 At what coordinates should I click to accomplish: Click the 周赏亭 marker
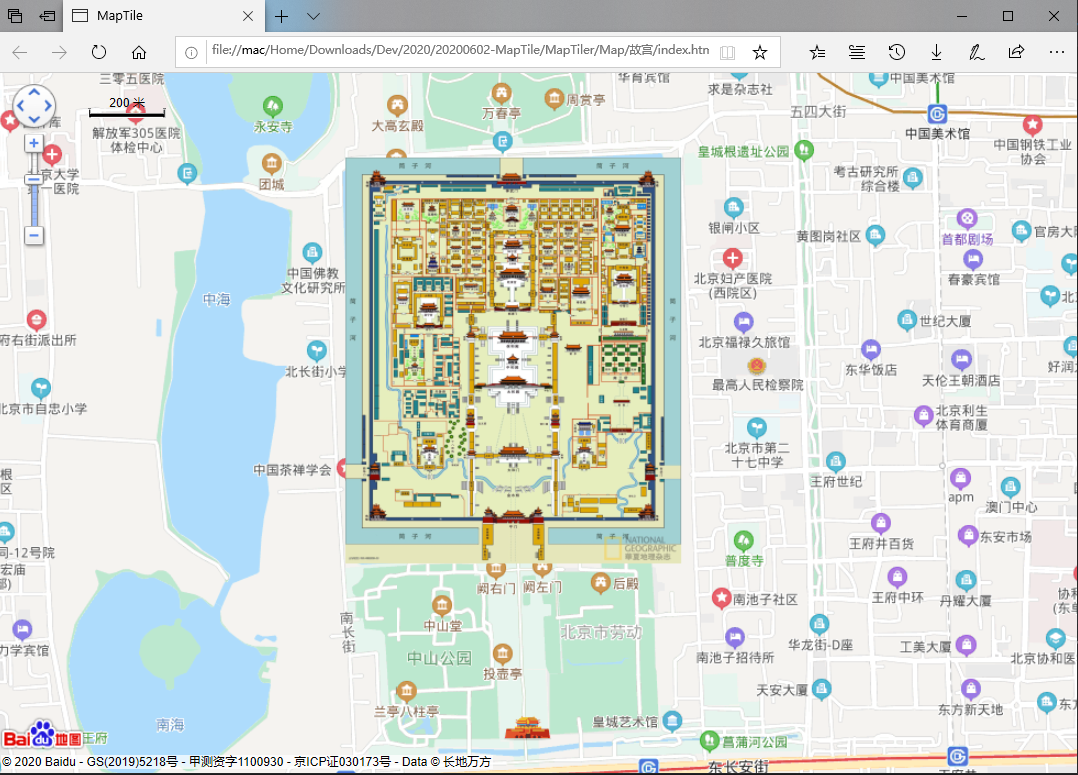554,99
